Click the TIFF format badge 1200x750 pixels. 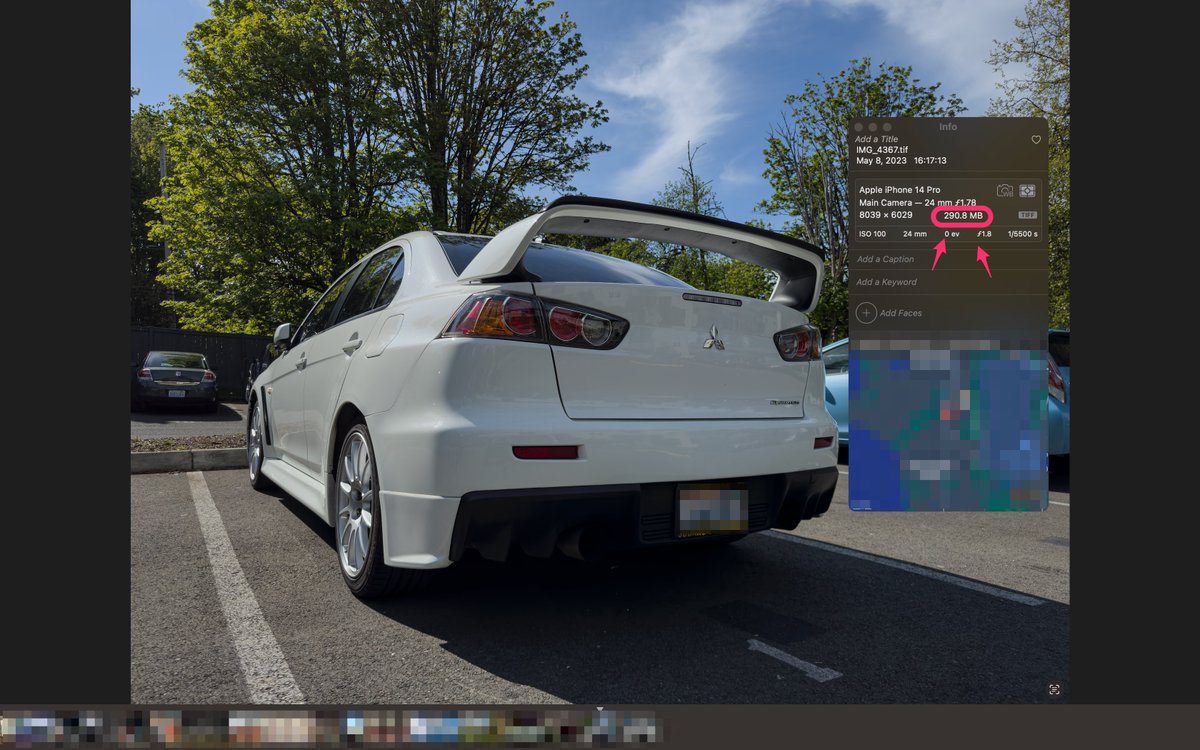coord(1027,215)
